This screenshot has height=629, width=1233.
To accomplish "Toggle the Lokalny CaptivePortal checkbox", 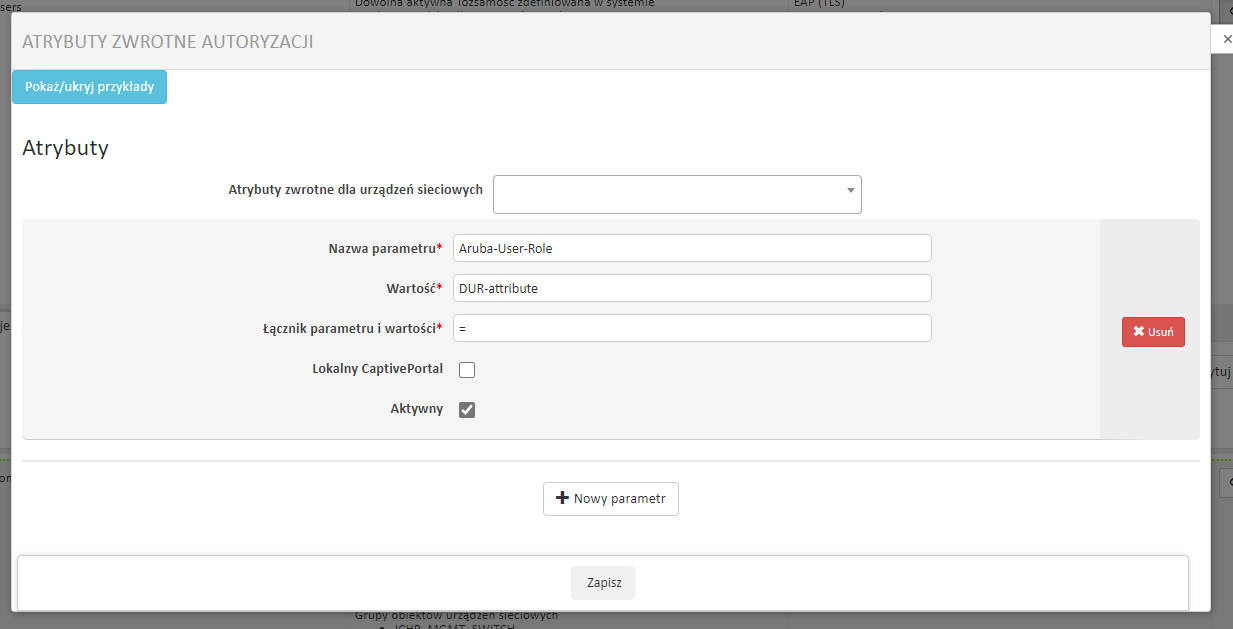I will click(x=467, y=370).
